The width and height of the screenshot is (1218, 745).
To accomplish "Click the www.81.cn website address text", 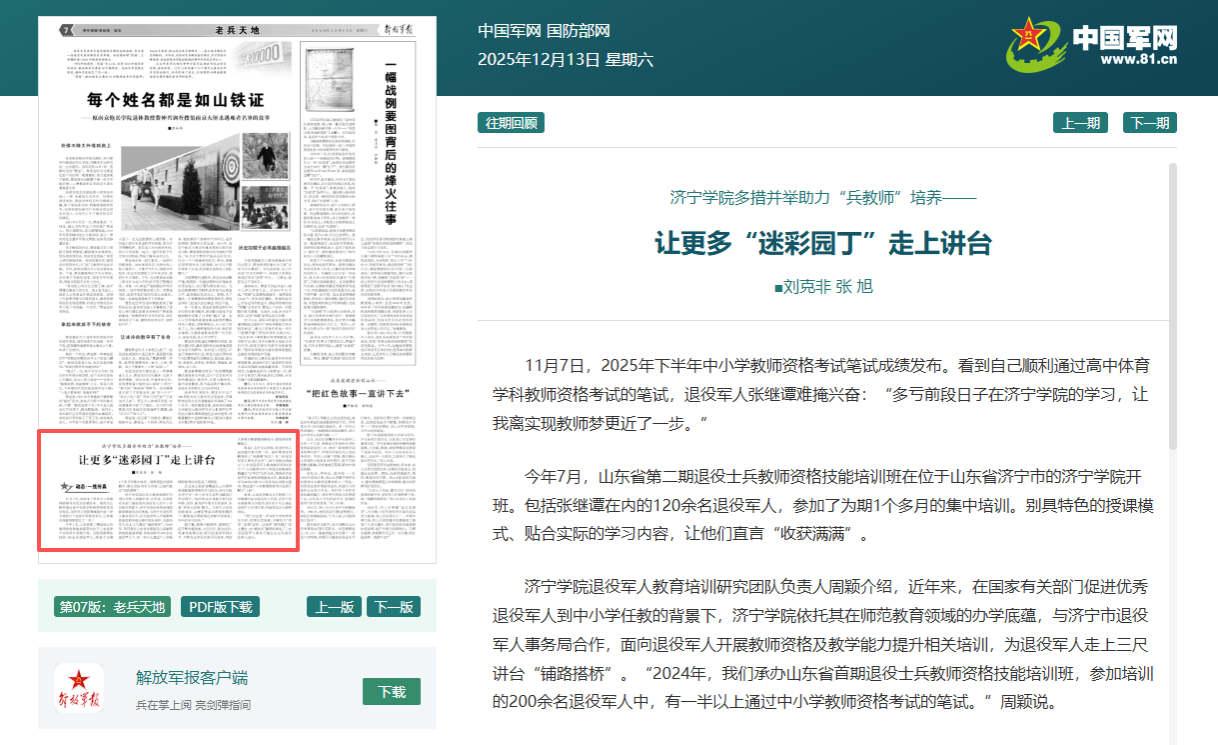I will (x=1138, y=59).
